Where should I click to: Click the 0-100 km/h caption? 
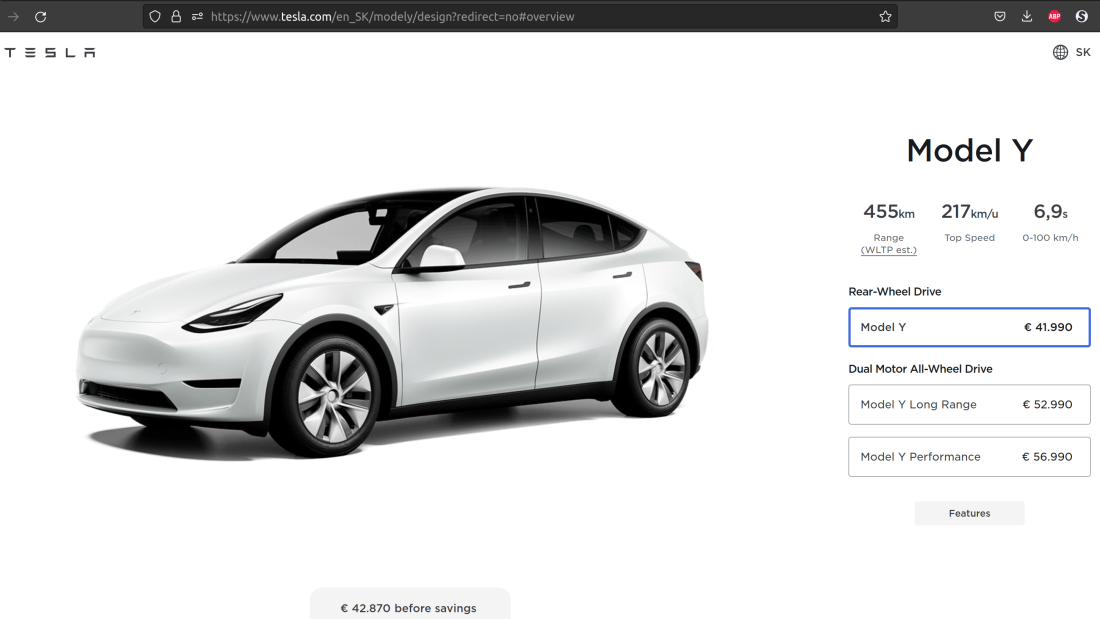coord(1050,238)
